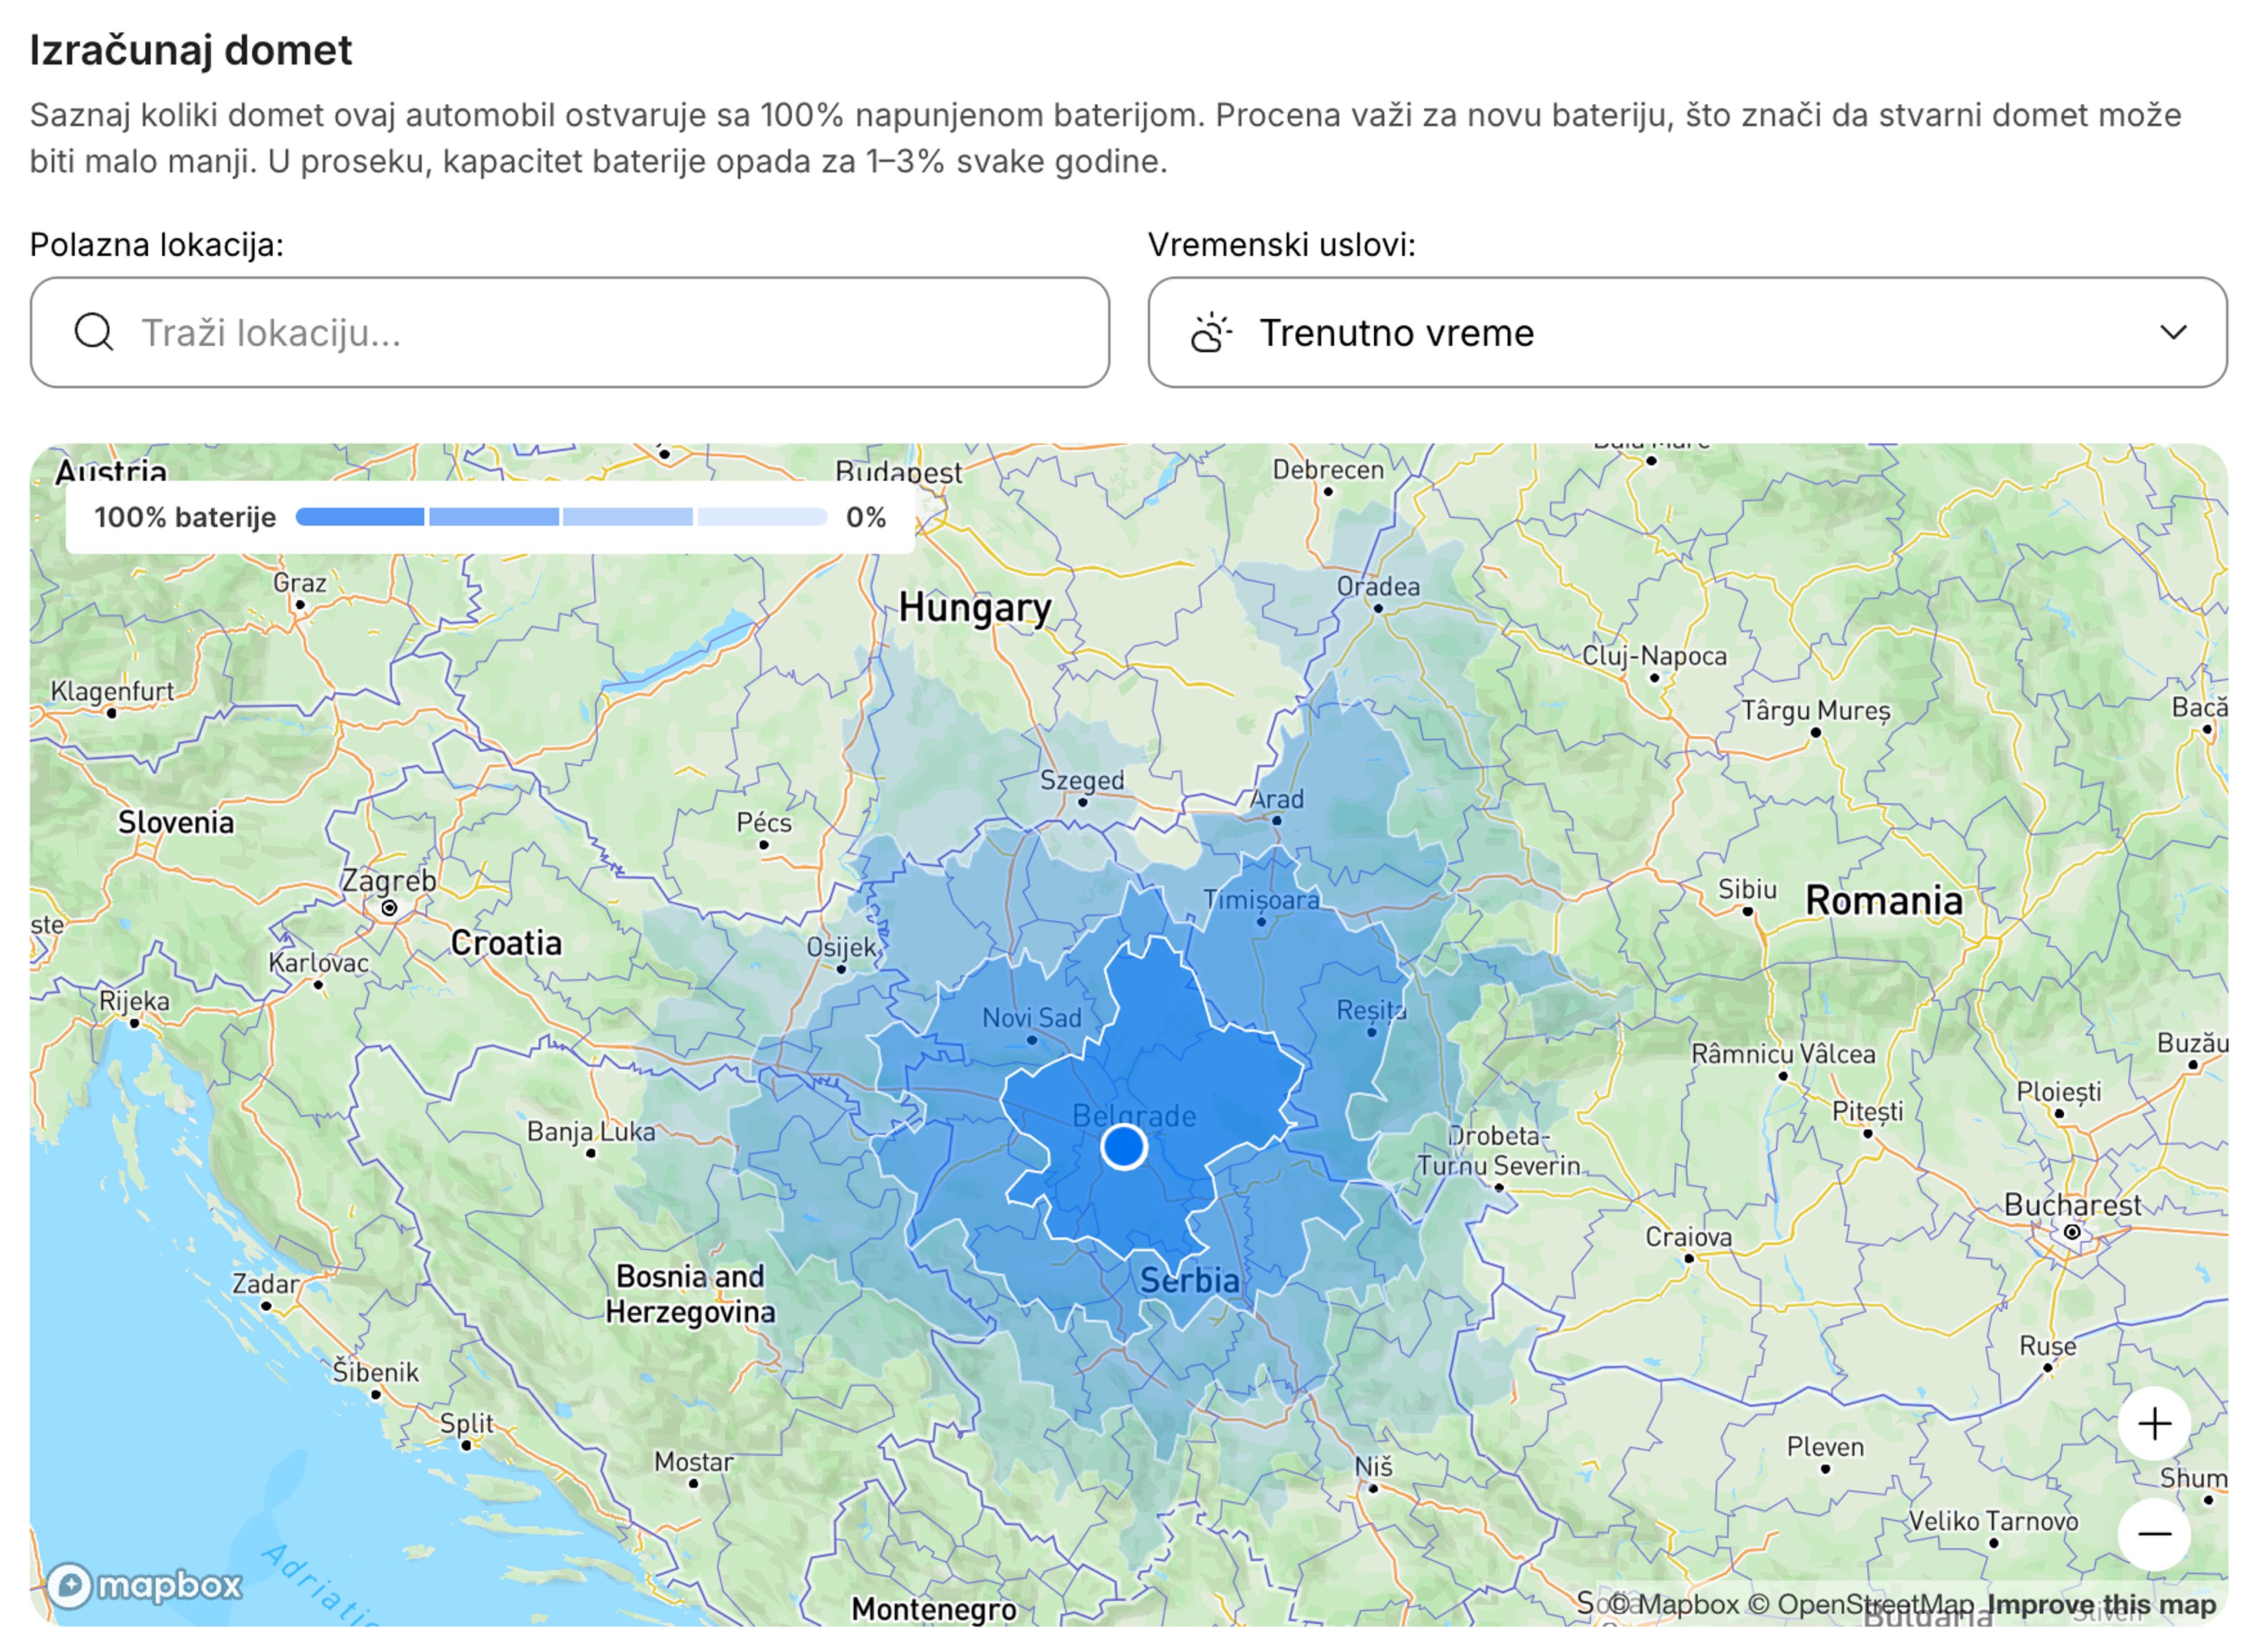Click the 'Niš' city label
The width and height of the screenshot is (2259, 1652).
click(x=1373, y=1466)
